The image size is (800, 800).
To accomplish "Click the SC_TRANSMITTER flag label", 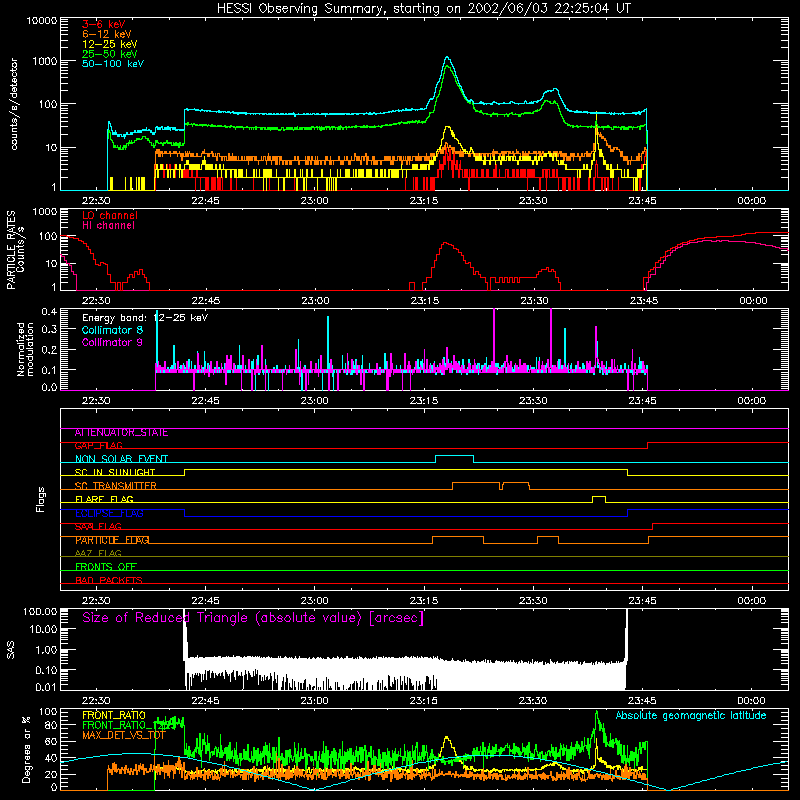I will (116, 486).
